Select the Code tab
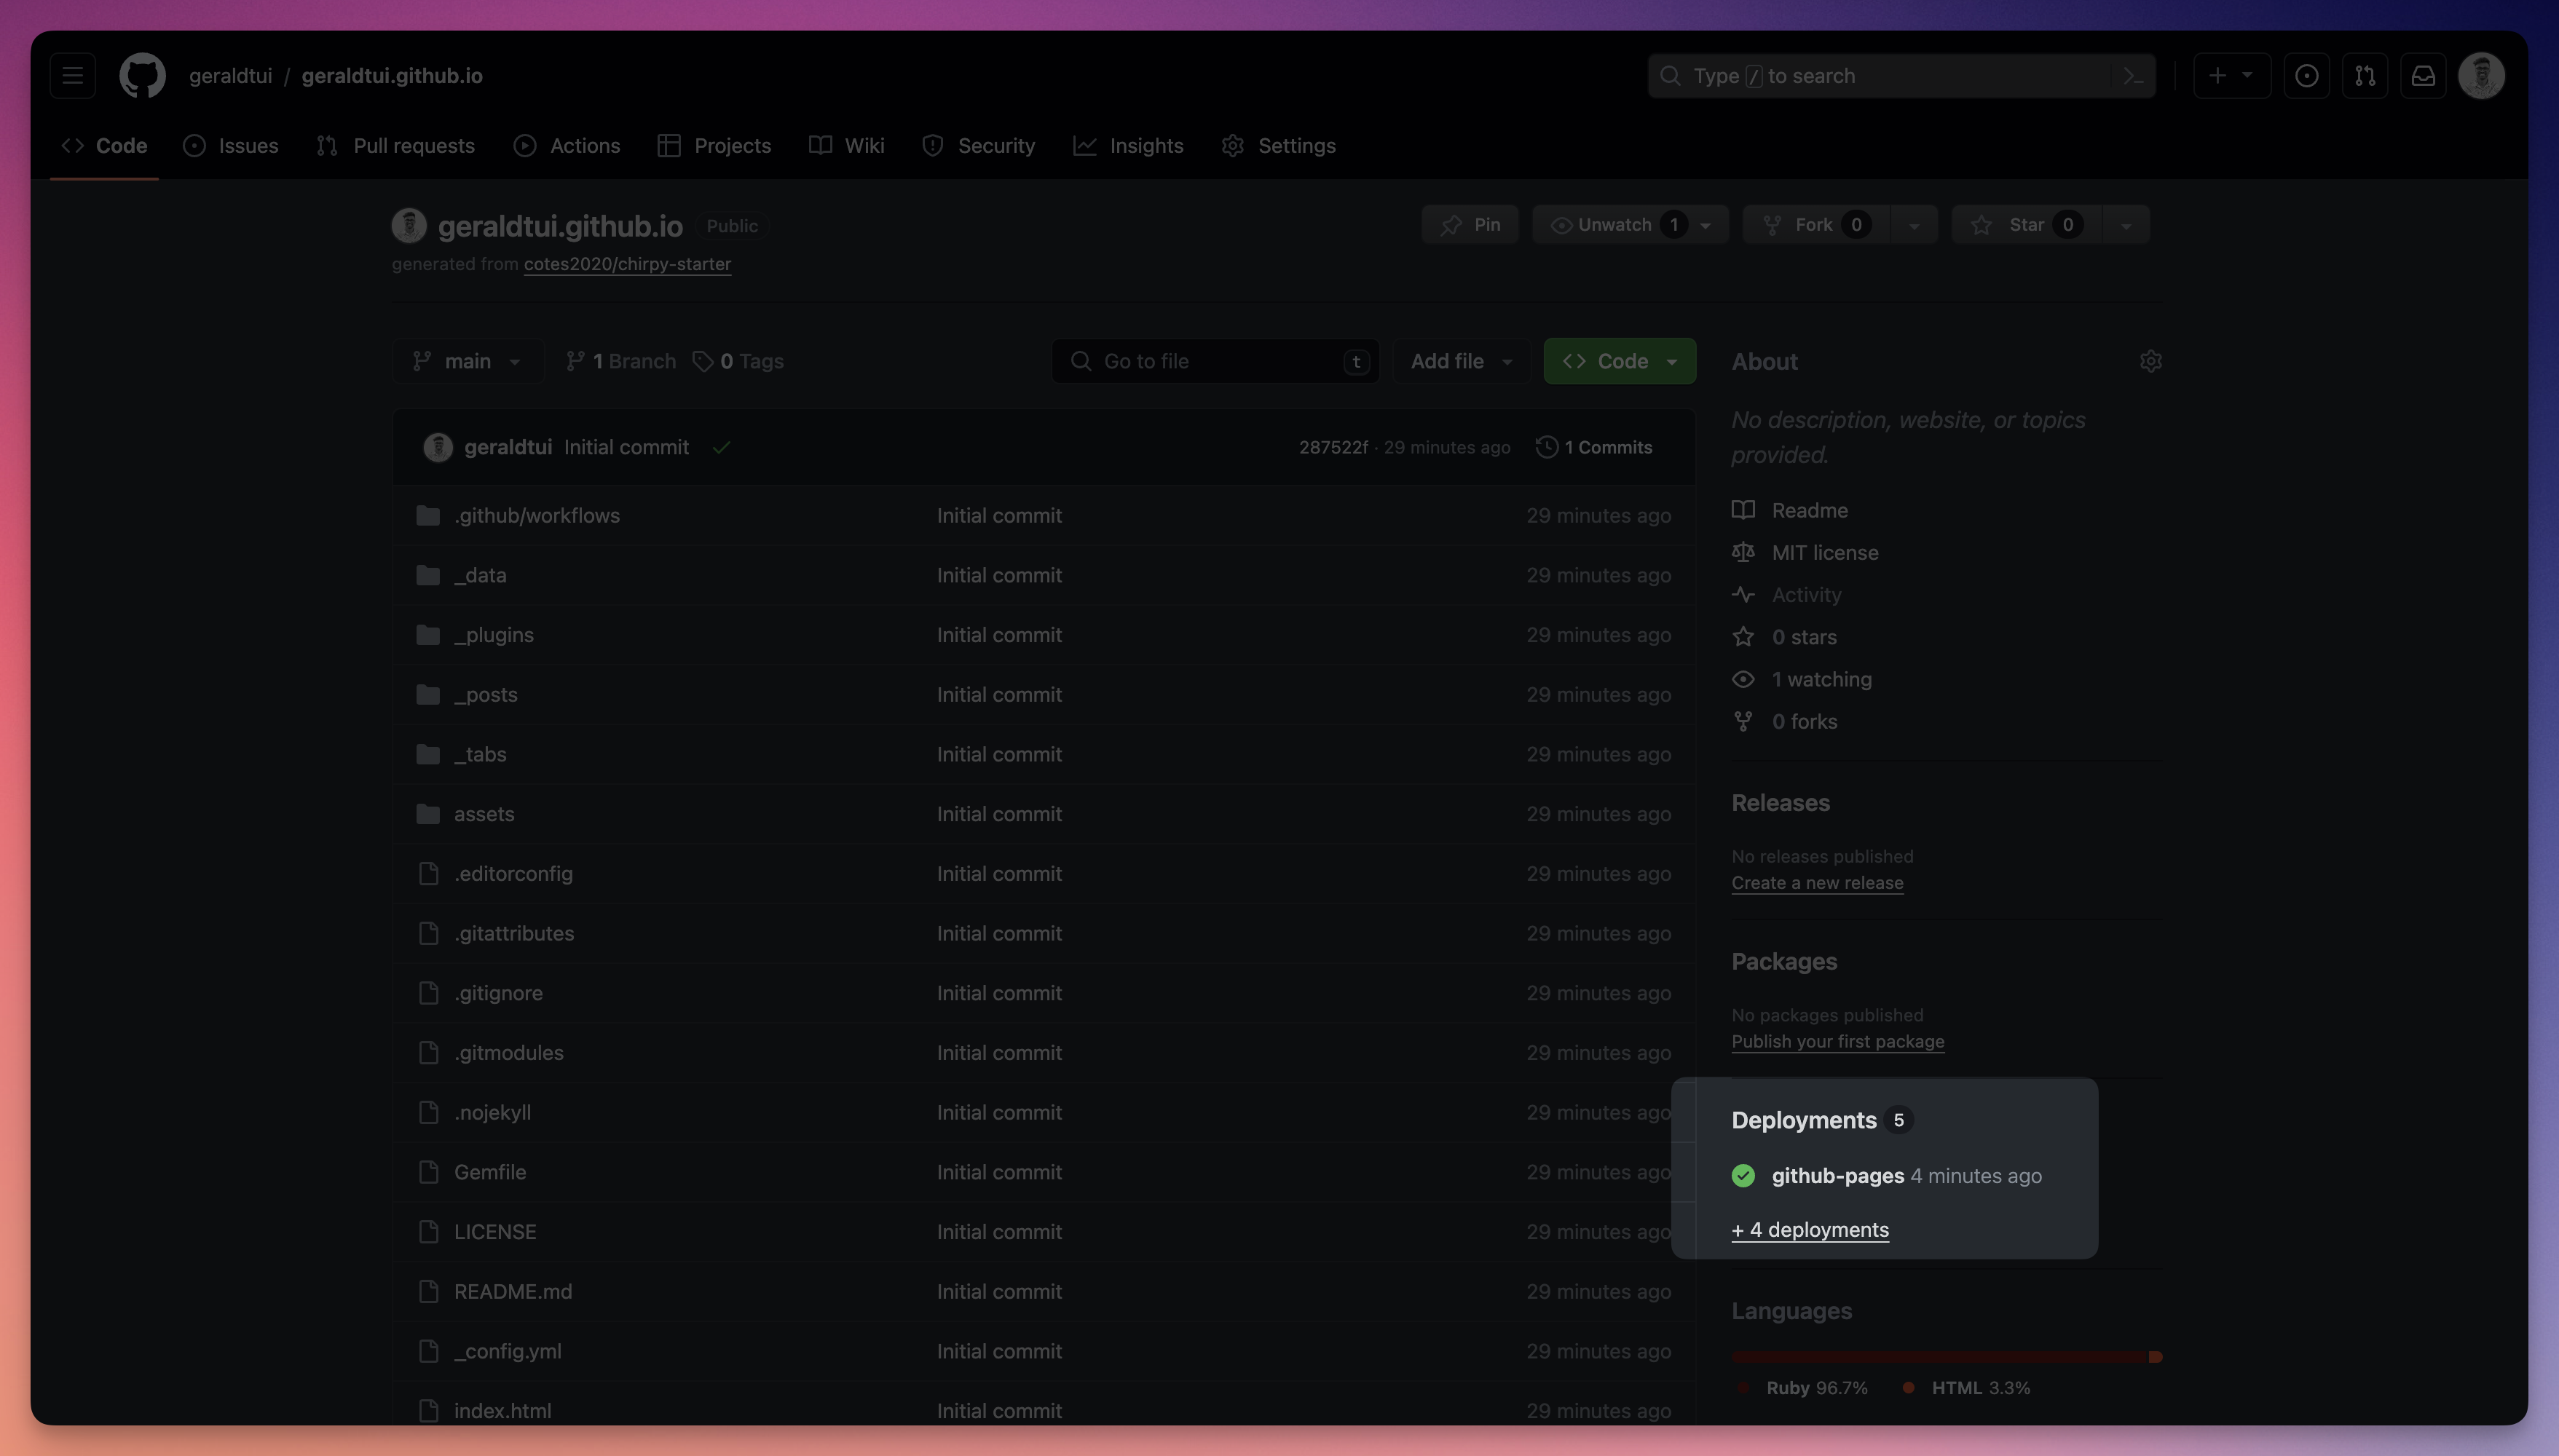This screenshot has width=2559, height=1456. click(104, 146)
